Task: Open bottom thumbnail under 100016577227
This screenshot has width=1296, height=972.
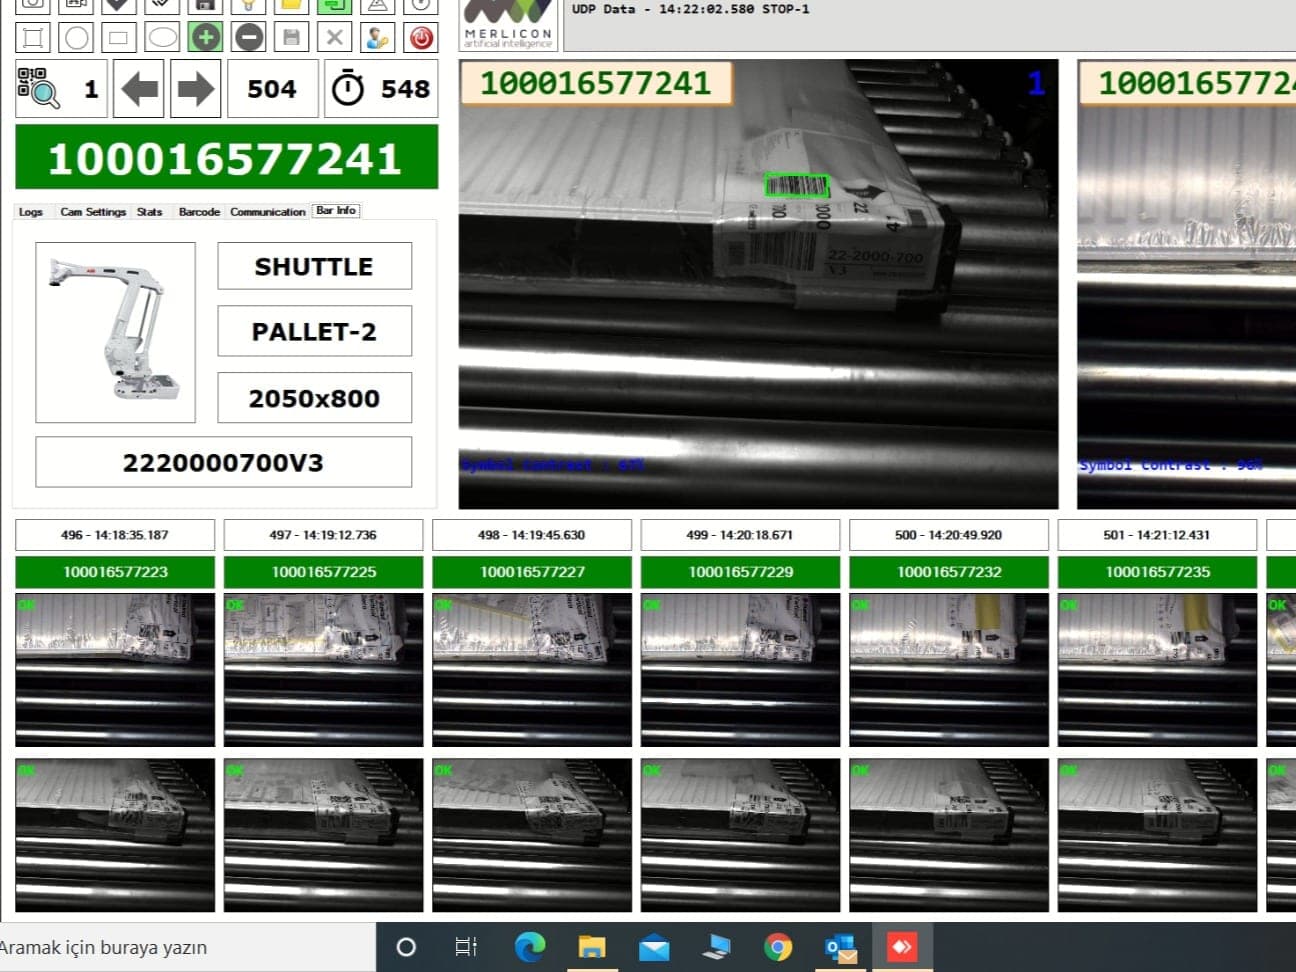Action: click(532, 835)
